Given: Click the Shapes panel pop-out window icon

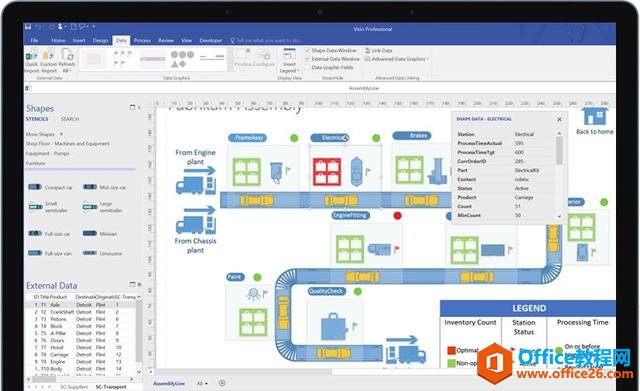Looking at the screenshot, I should coord(132,107).
